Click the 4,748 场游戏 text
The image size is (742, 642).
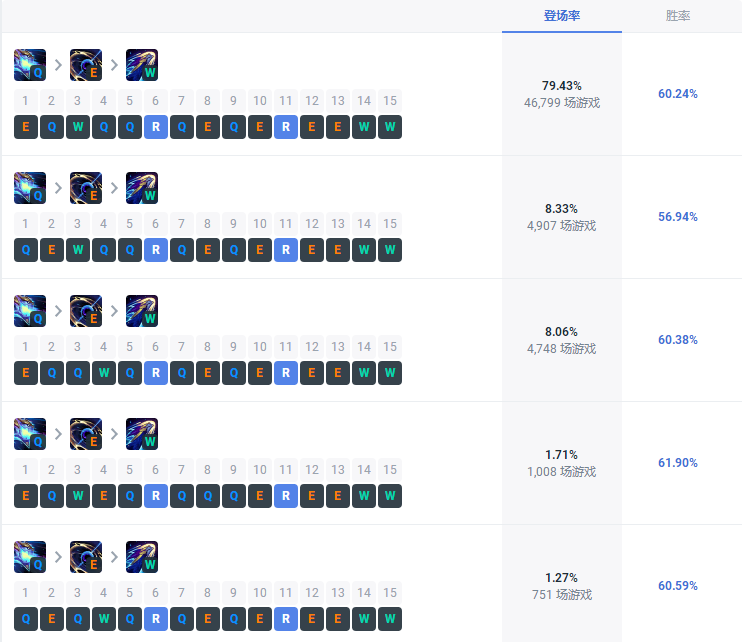pos(562,349)
